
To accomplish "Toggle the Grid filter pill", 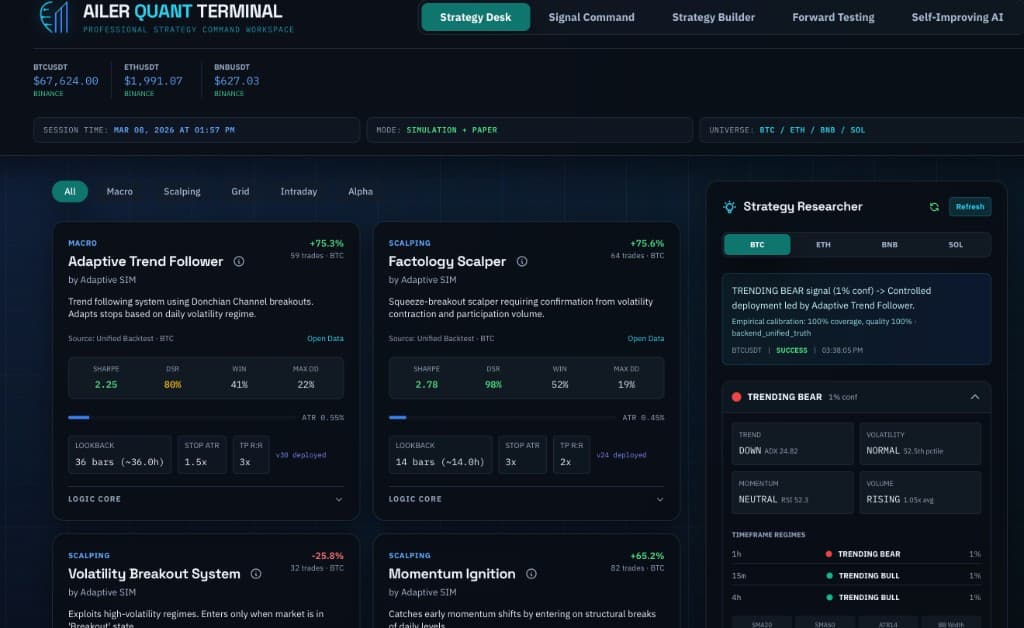I will pyautogui.click(x=239, y=191).
